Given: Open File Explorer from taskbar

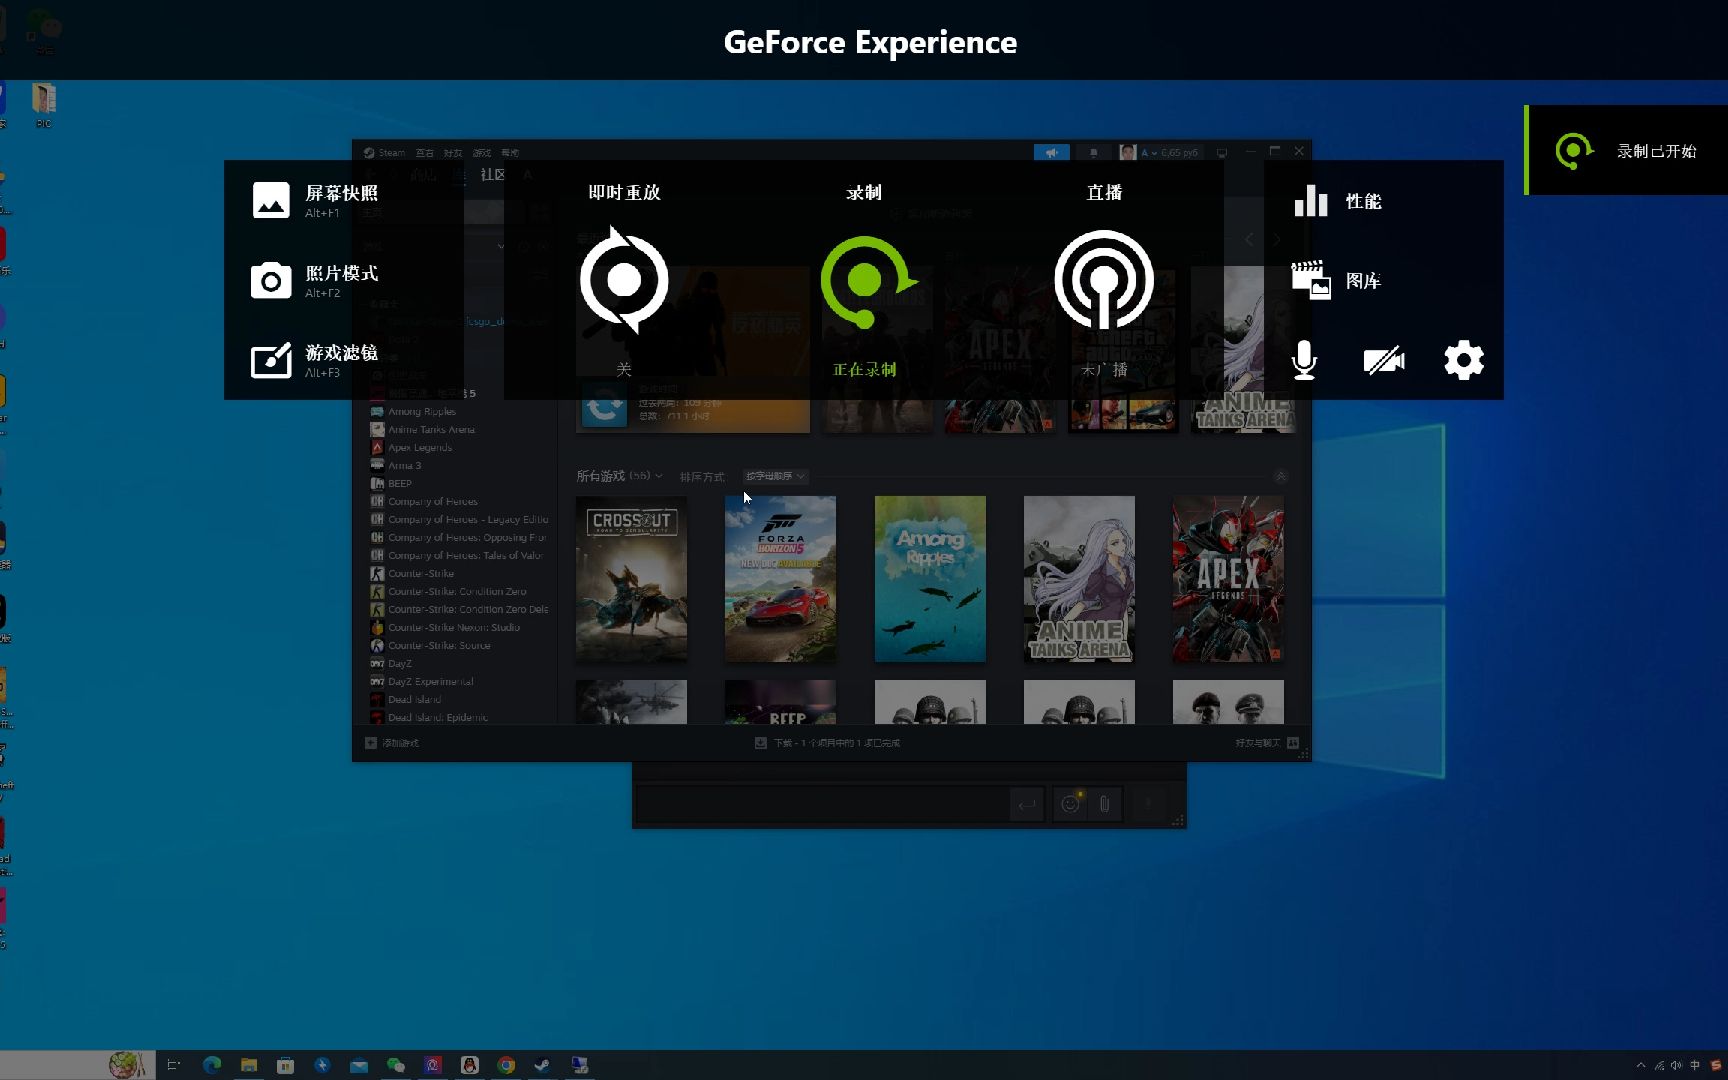Looking at the screenshot, I should 249,1065.
